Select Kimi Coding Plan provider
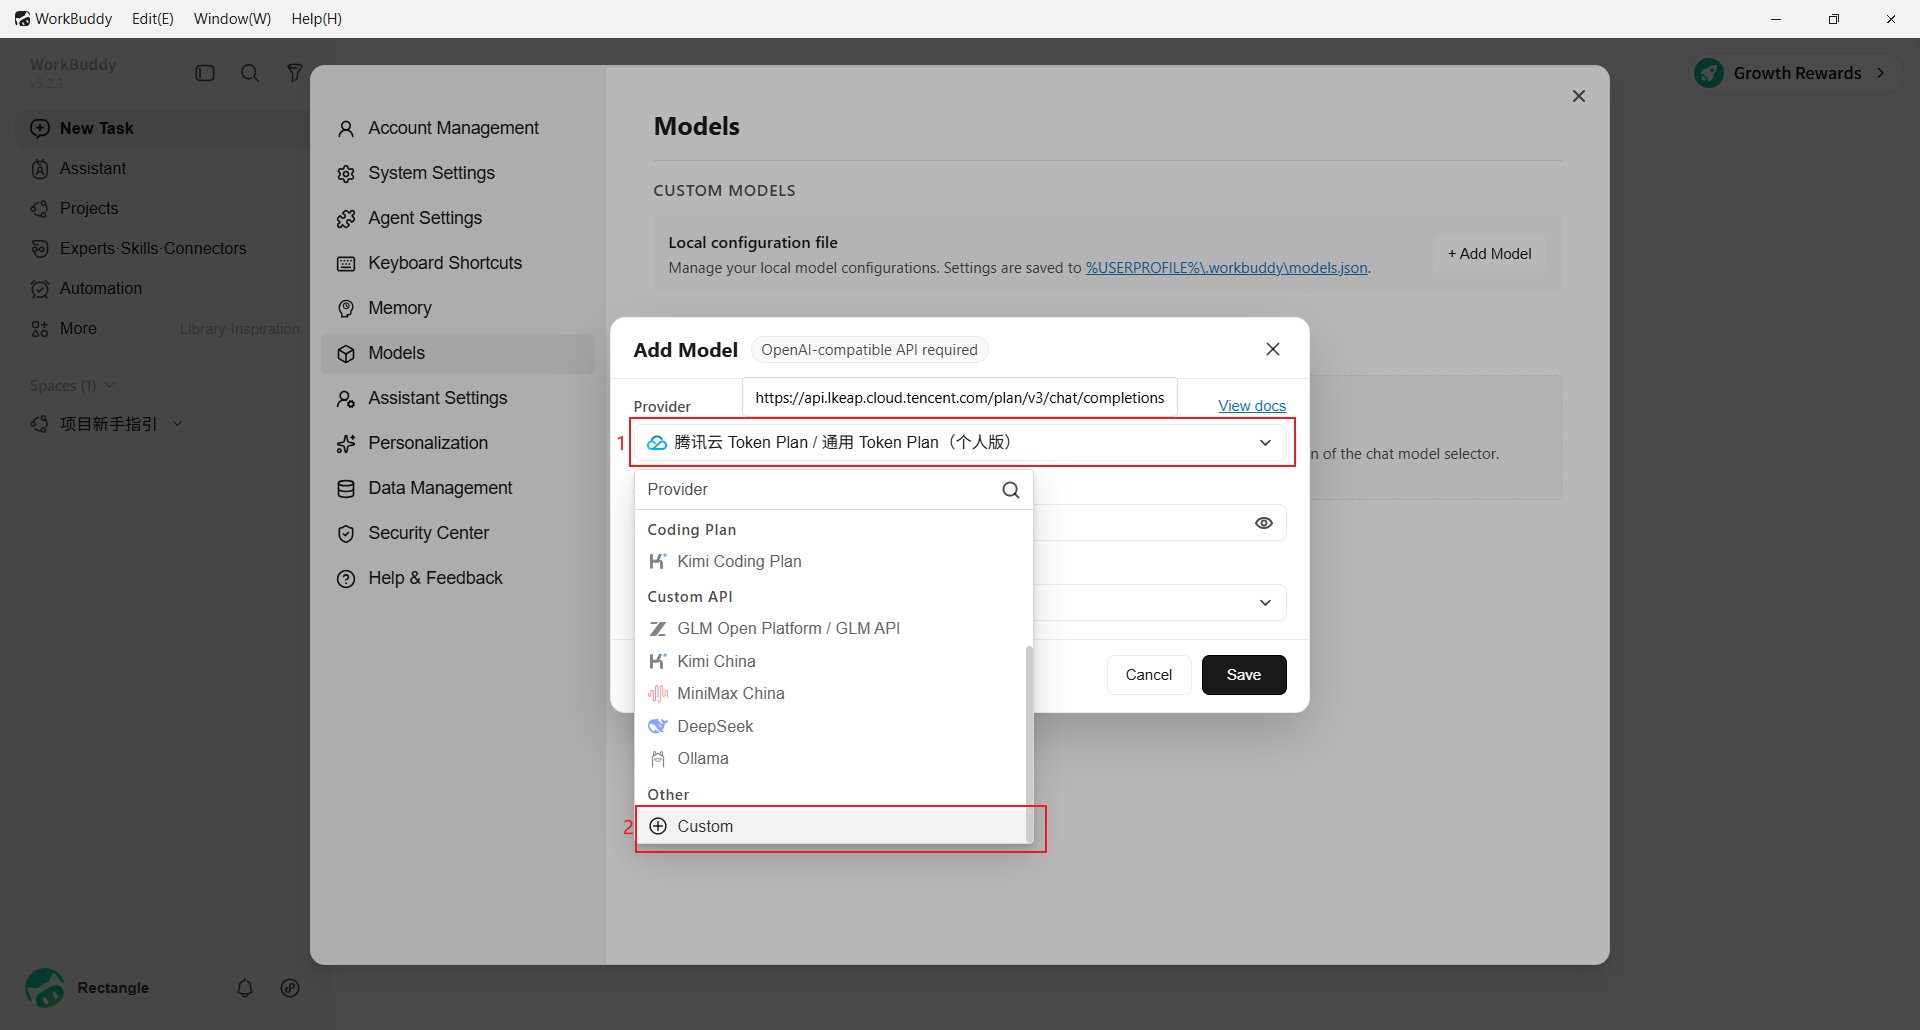 832,562
